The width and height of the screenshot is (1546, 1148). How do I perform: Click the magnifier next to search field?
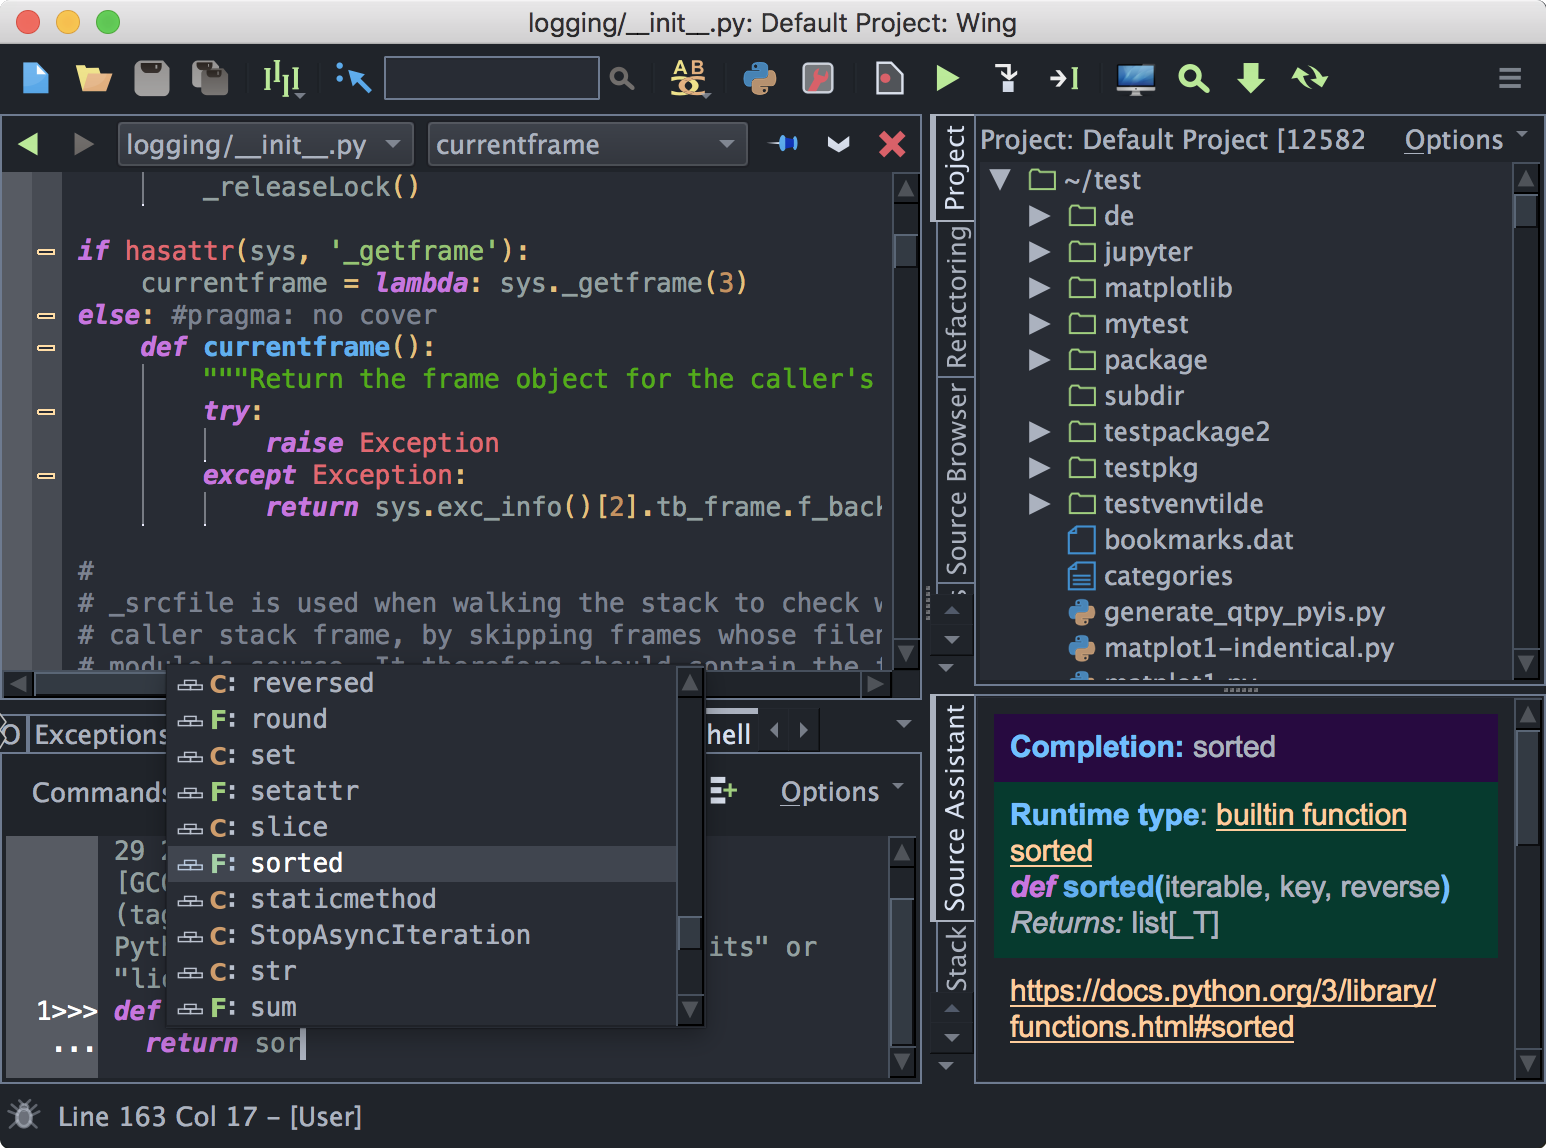(x=622, y=78)
